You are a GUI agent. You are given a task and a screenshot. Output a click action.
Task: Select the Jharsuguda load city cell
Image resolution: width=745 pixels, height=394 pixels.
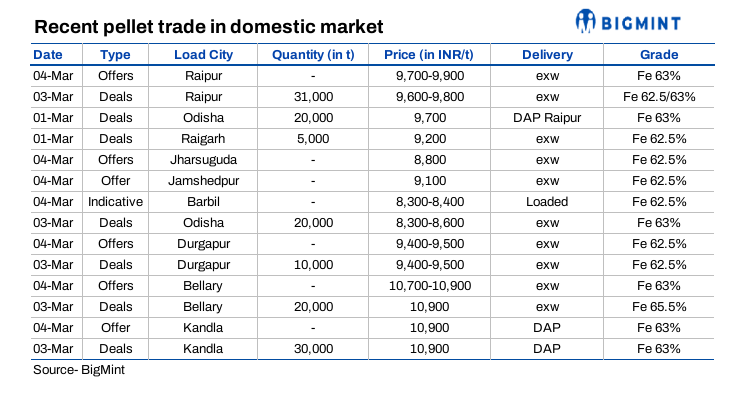[203, 160]
